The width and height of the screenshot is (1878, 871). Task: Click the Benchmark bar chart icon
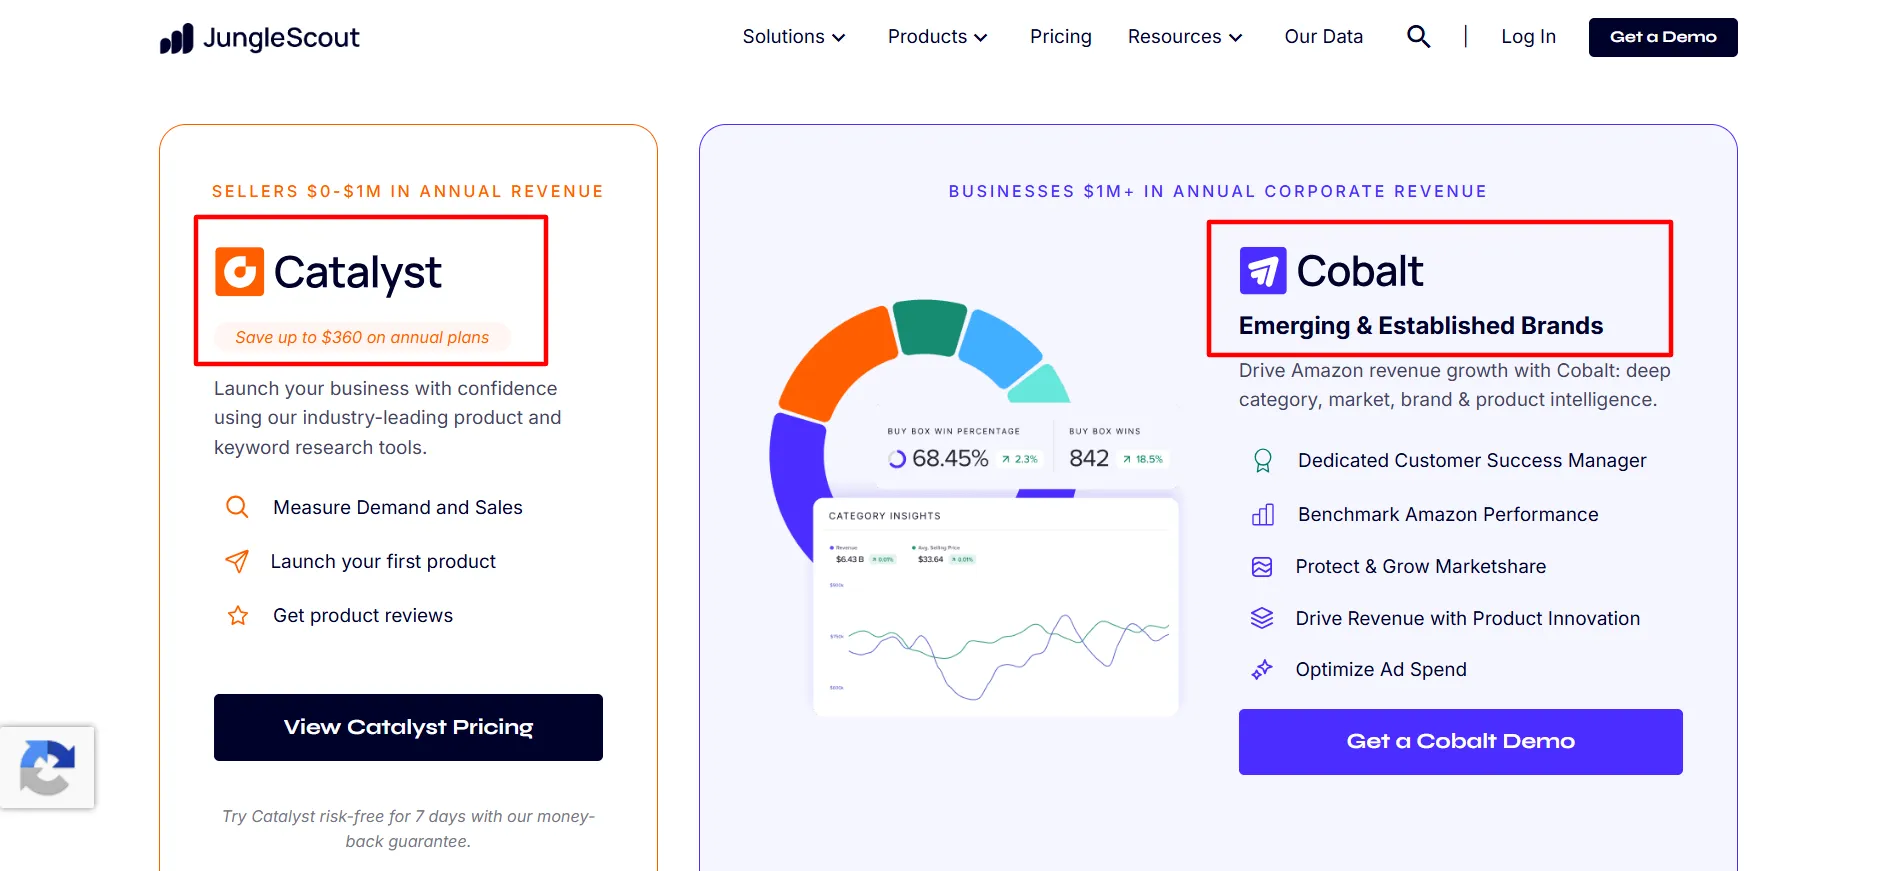click(x=1263, y=514)
